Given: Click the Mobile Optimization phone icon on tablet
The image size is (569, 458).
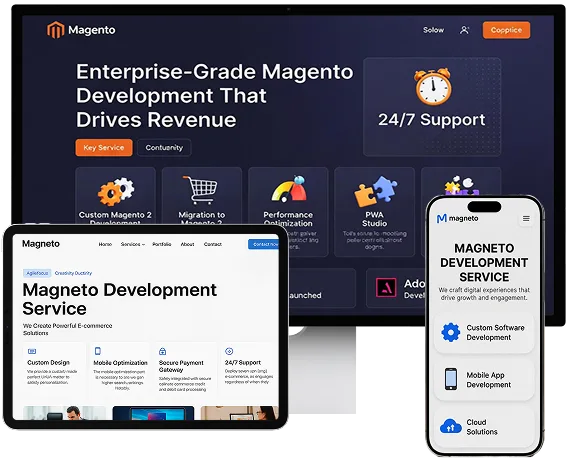Looking at the screenshot, I should point(97,351).
